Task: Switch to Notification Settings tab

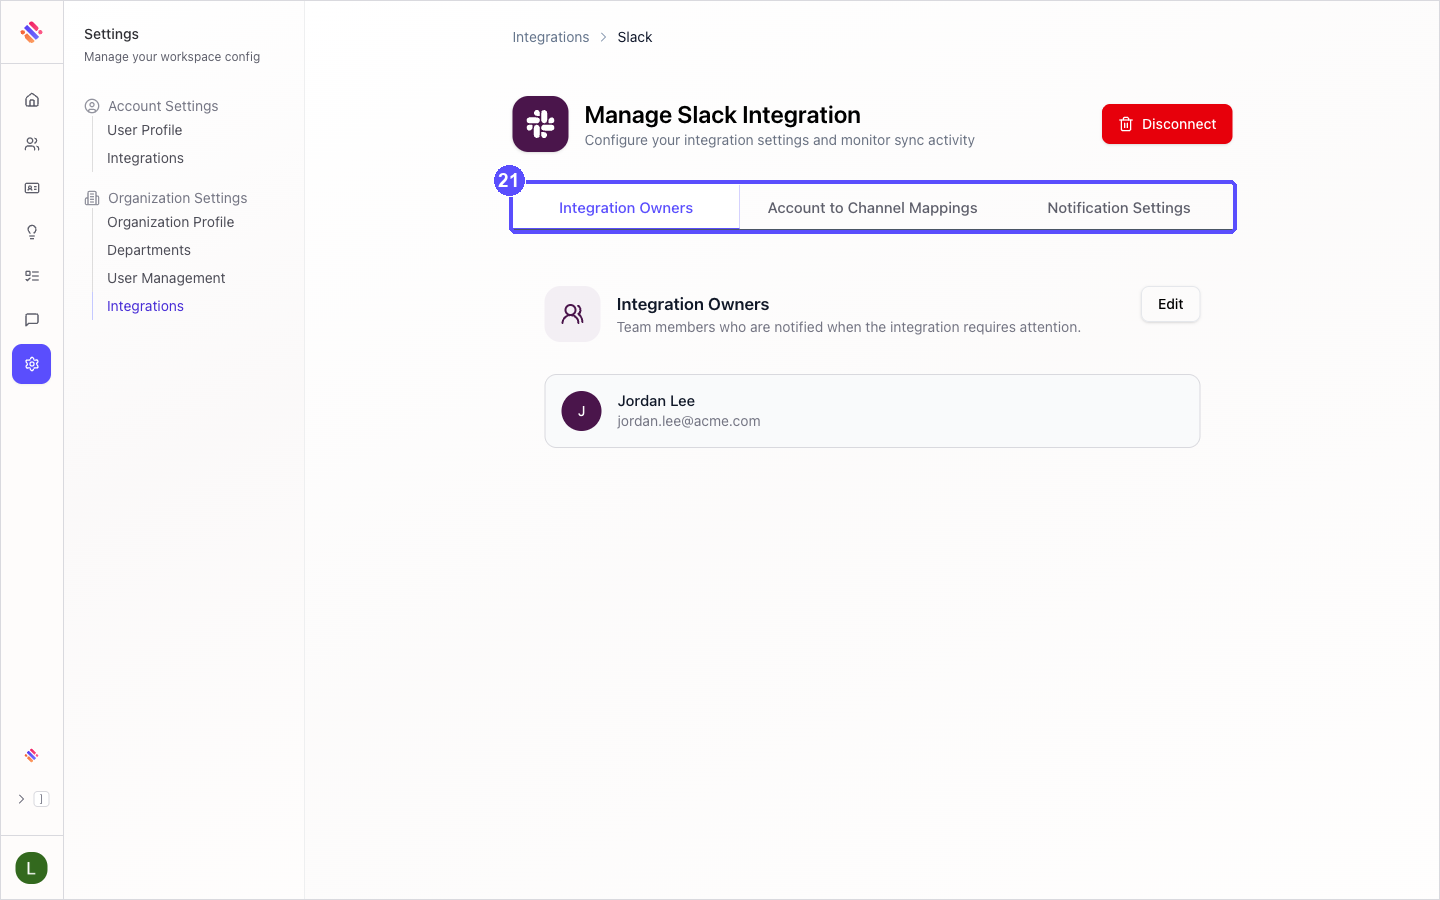Action: pos(1119,208)
